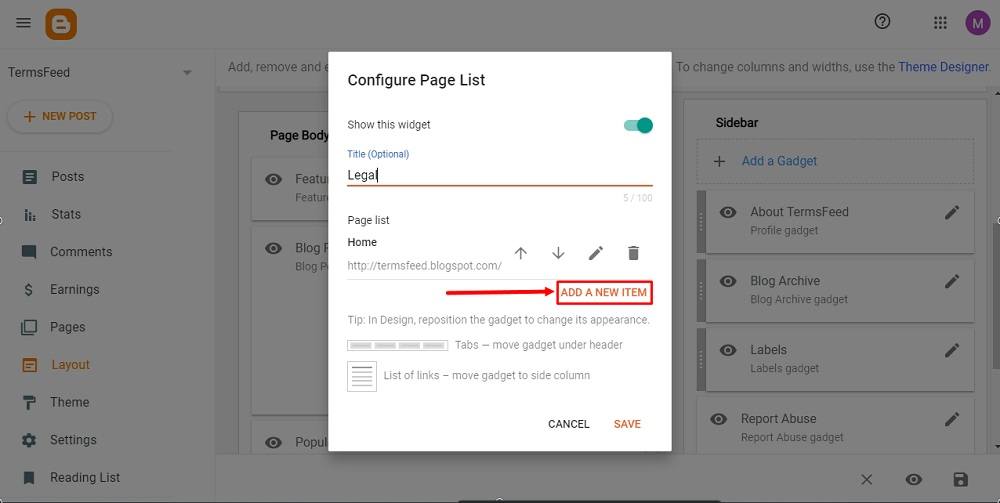Edit the Report Abuse gadget pencil
This screenshot has height=503, width=1000.
click(952, 419)
